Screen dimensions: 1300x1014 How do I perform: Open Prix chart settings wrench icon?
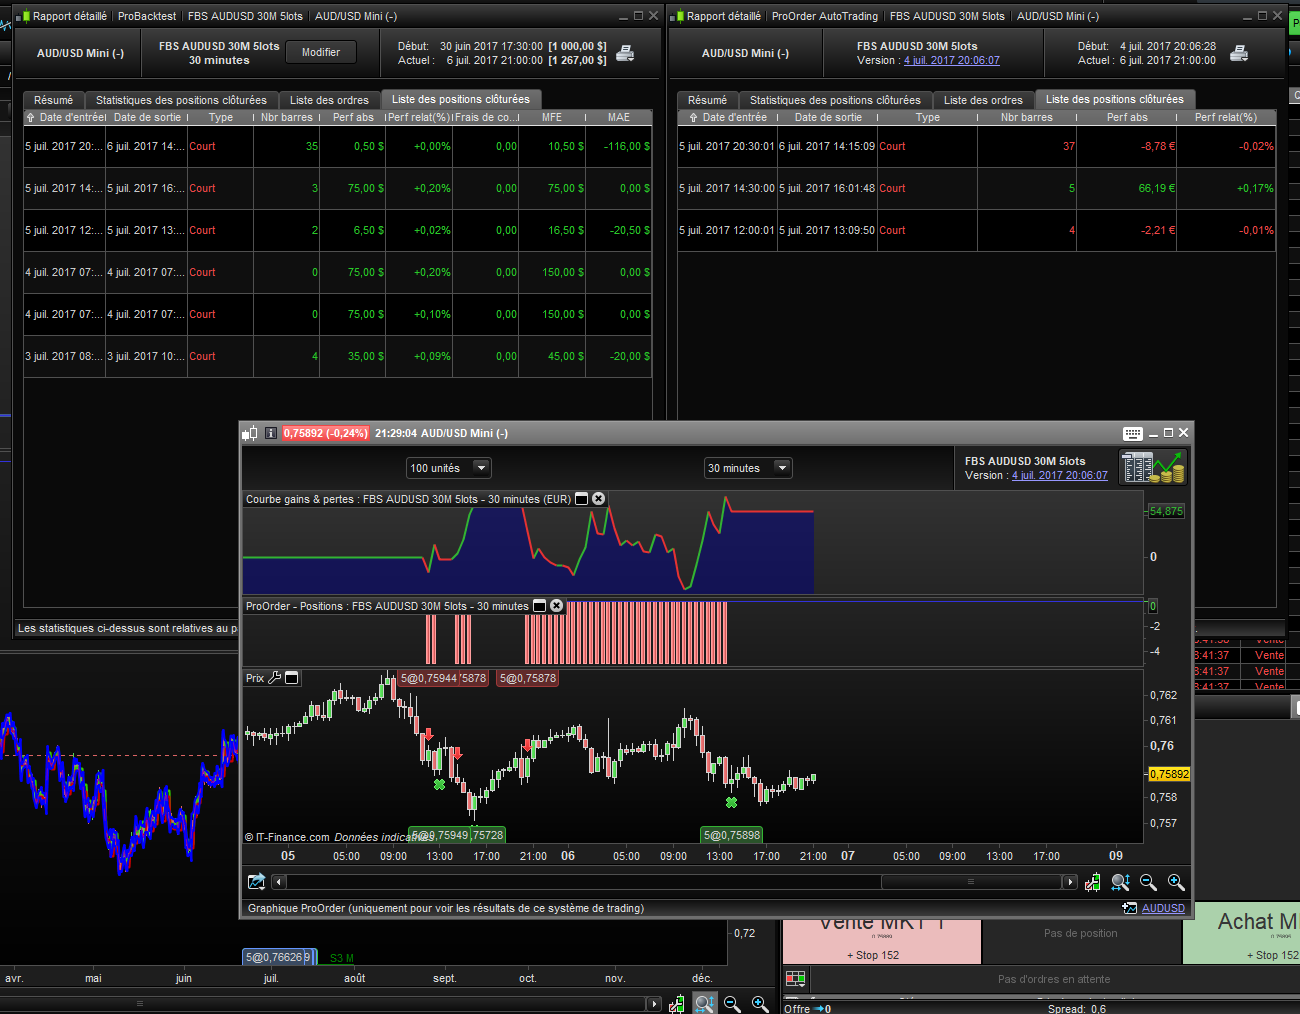click(275, 678)
